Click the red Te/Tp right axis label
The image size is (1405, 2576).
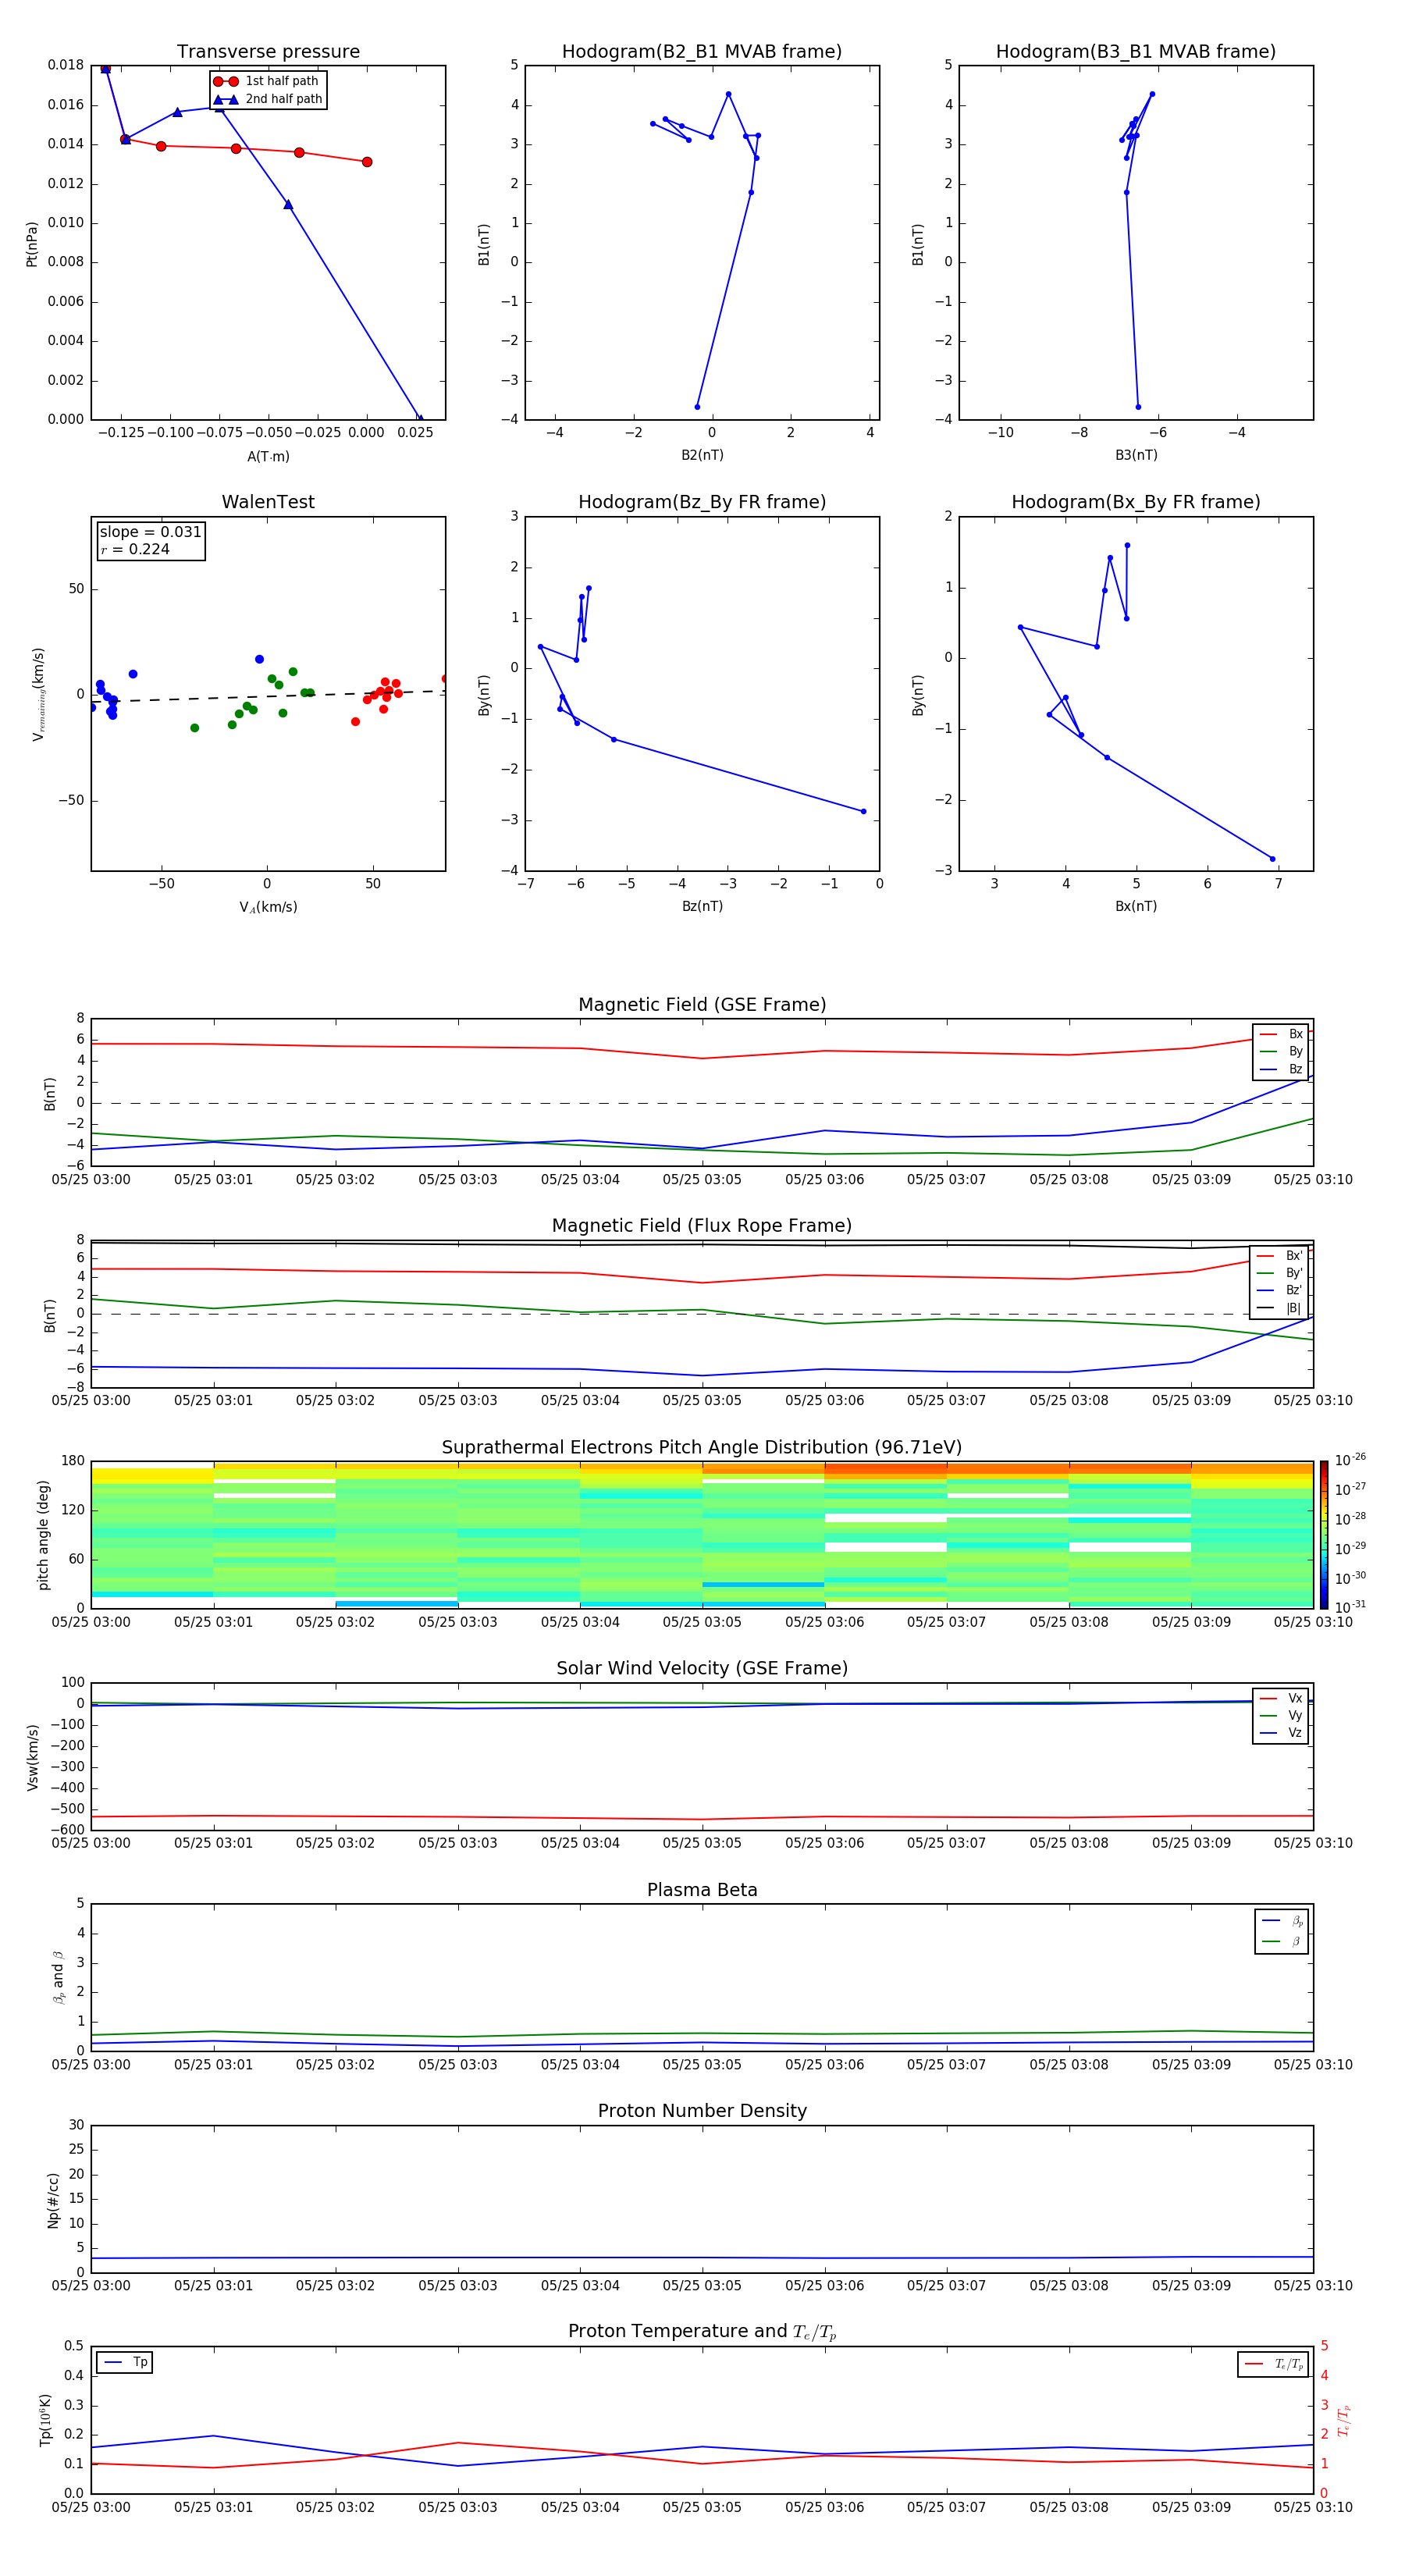click(x=1344, y=2420)
